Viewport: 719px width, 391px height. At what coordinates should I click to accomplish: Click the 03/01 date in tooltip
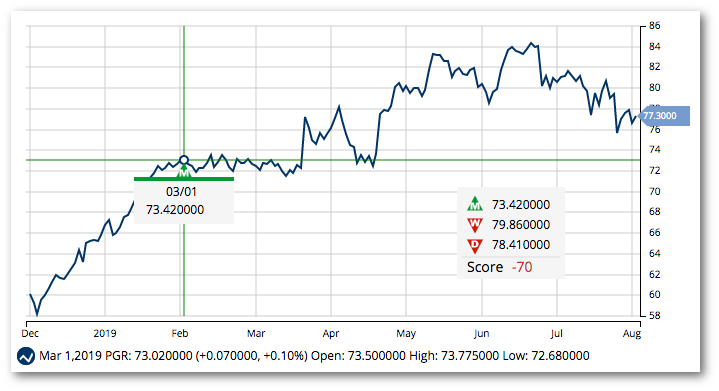tap(181, 192)
